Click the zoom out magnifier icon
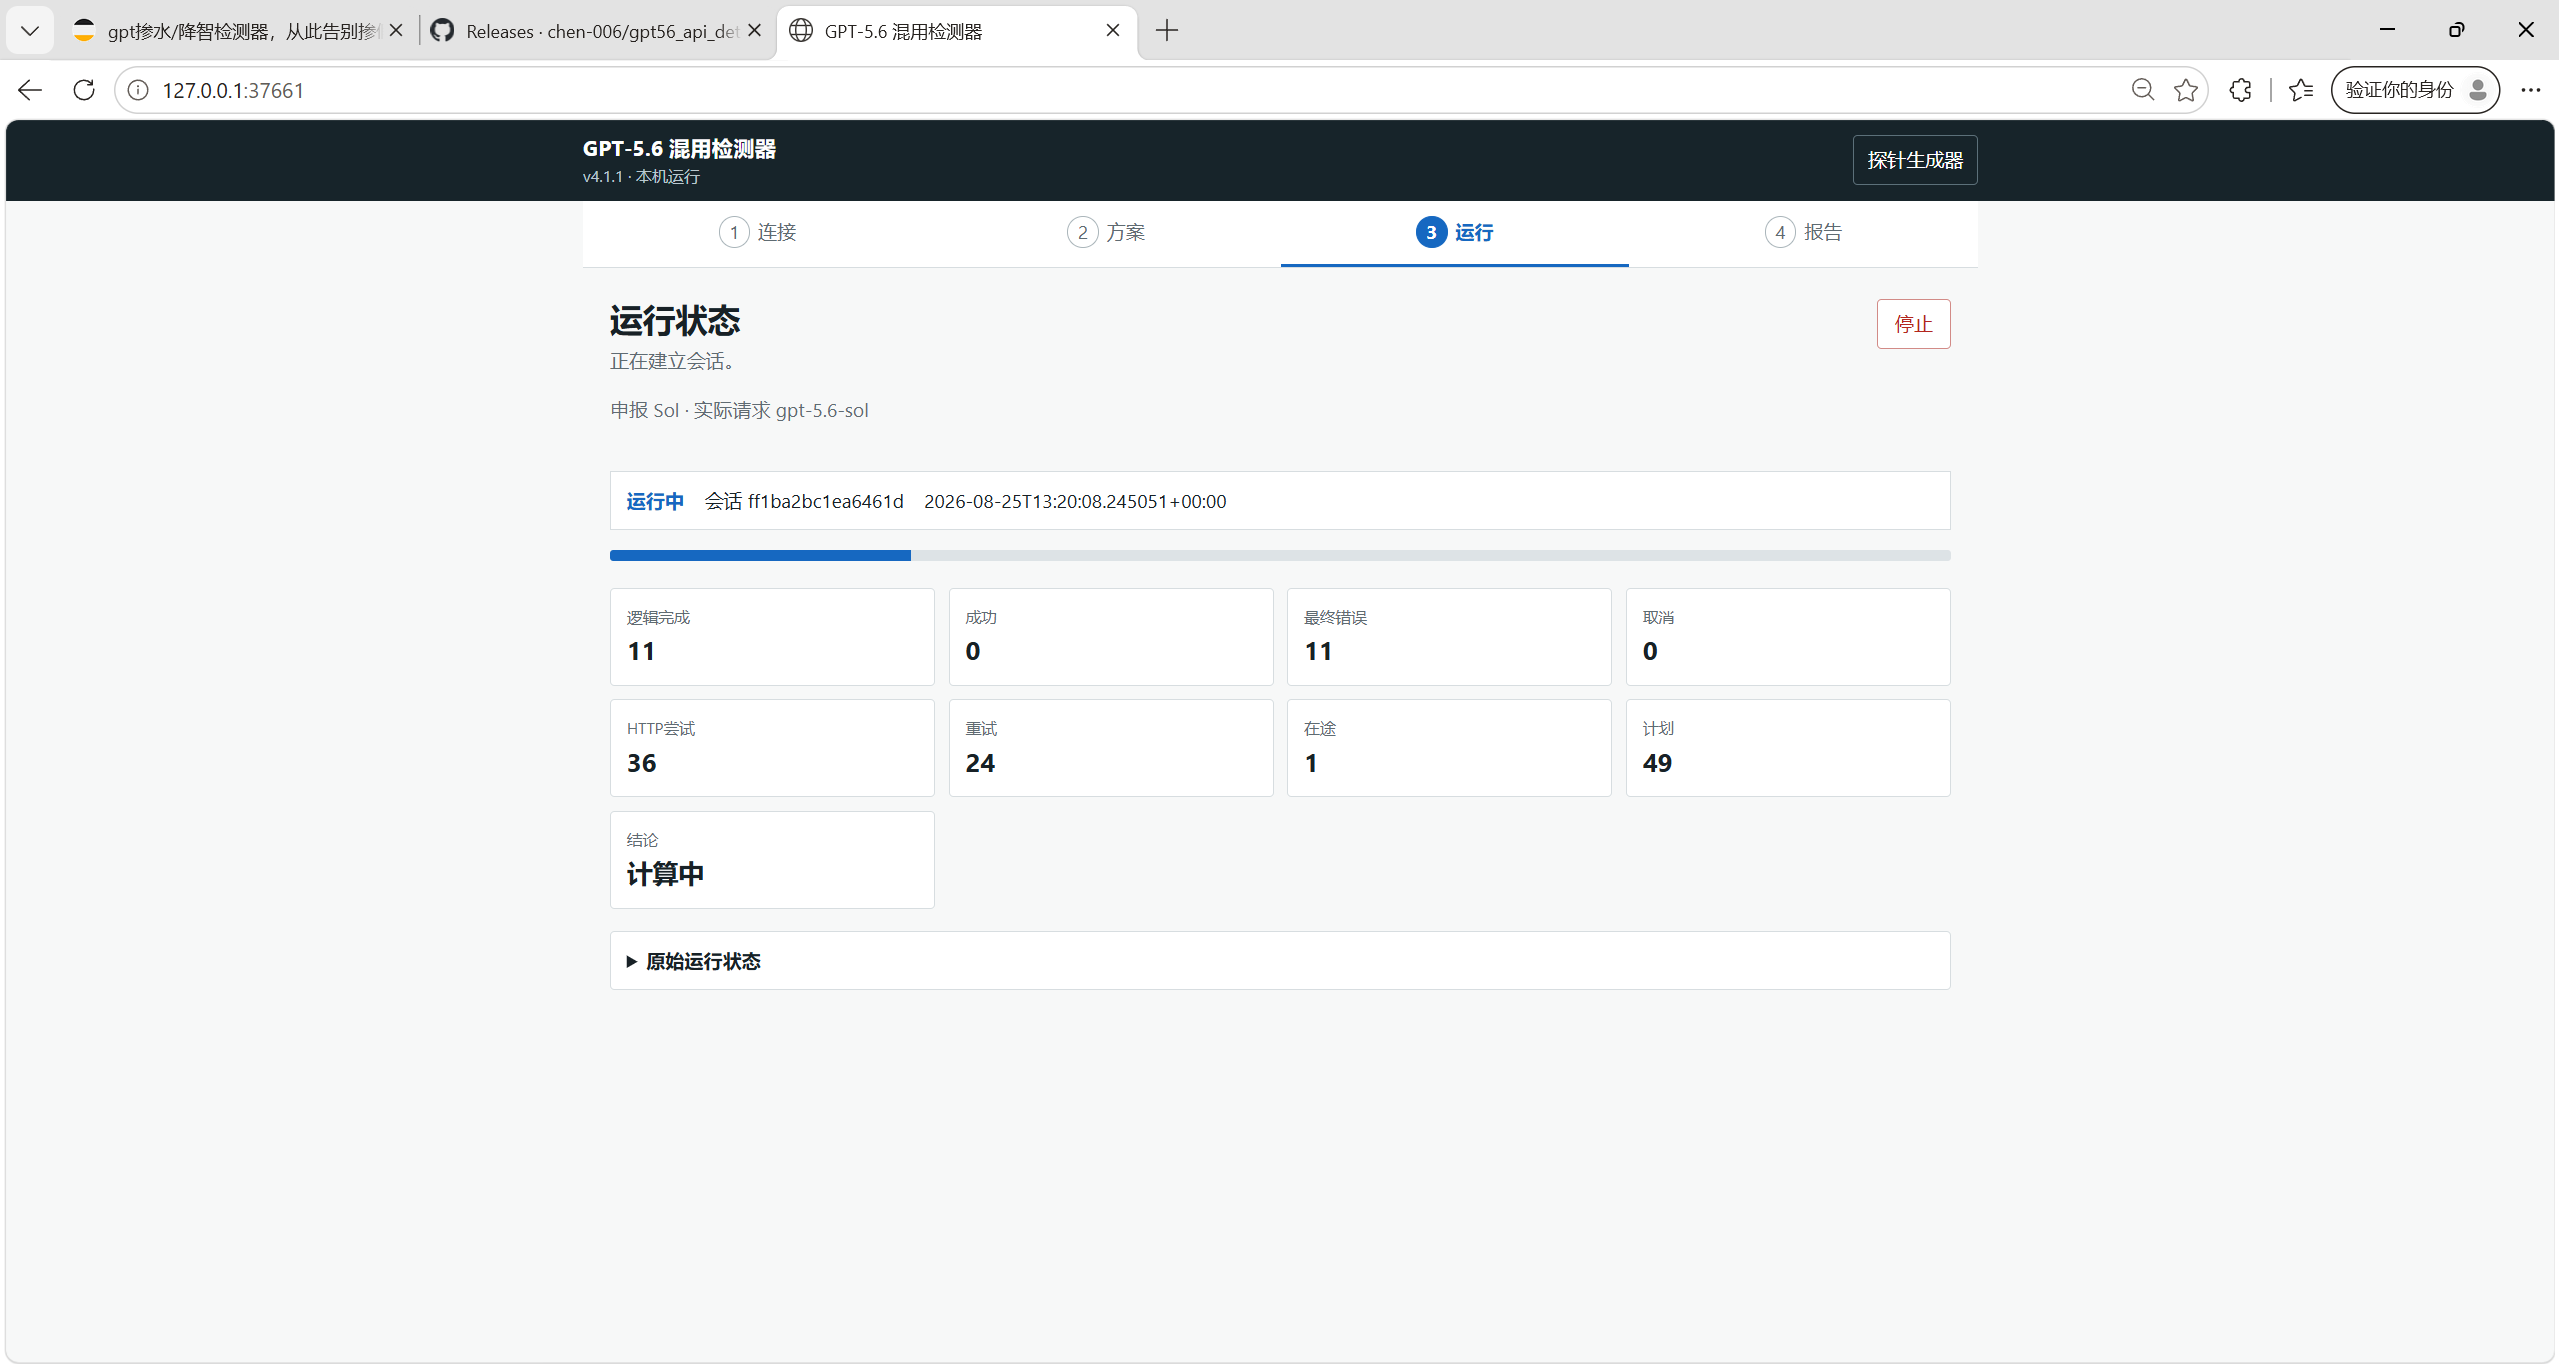This screenshot has height=1368, width=2559. click(2143, 90)
